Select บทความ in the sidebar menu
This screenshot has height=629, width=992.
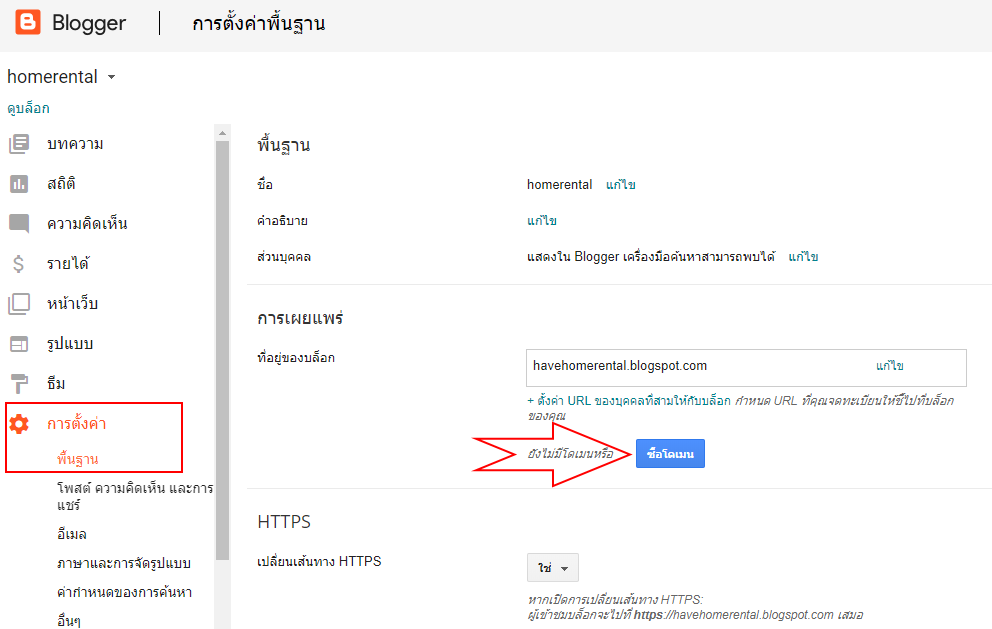75,144
